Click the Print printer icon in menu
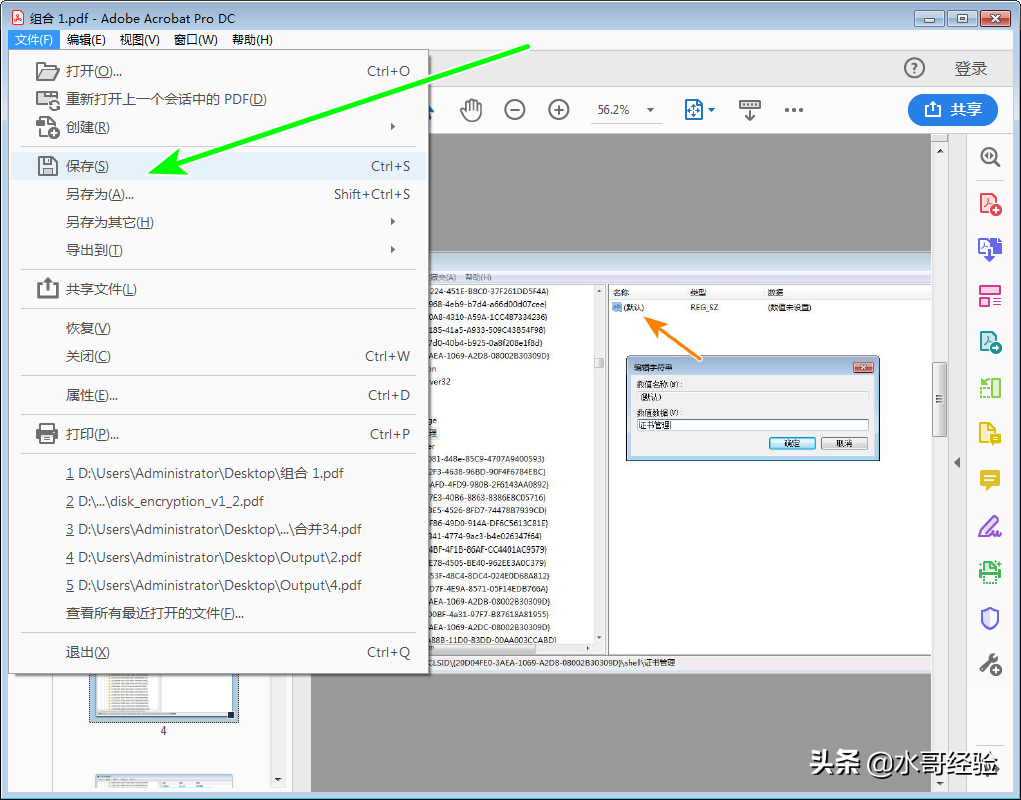The width and height of the screenshot is (1021, 800). 47,434
